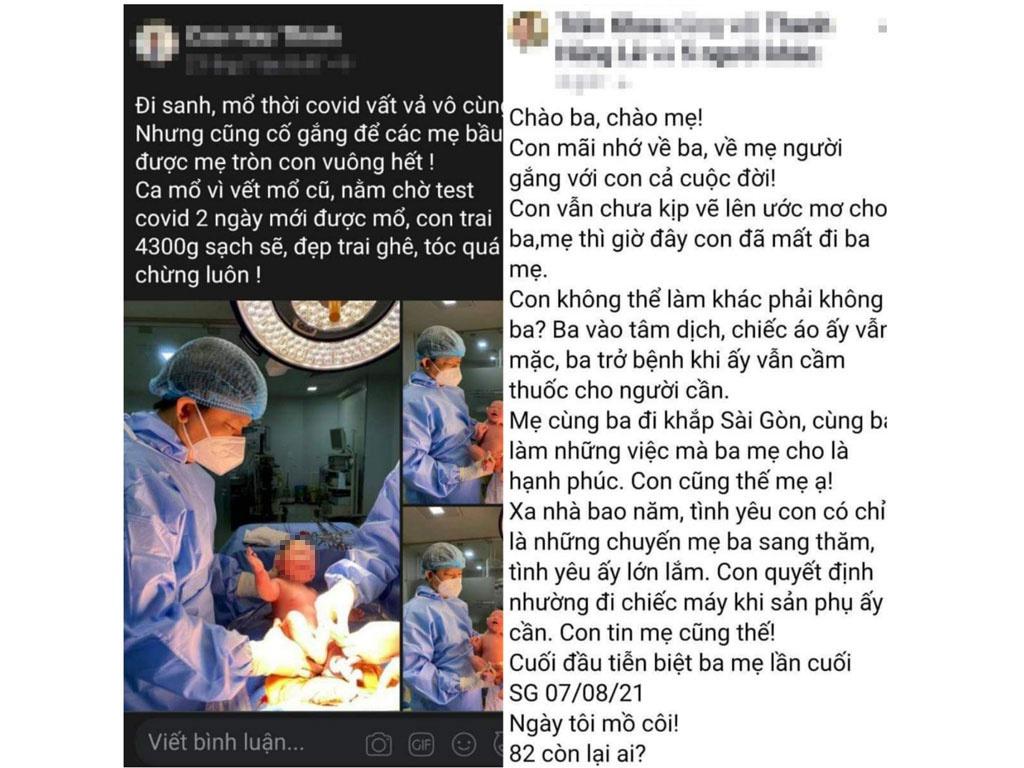
Task: Open the large surgeon delivering baby photo
Action: coord(262,505)
